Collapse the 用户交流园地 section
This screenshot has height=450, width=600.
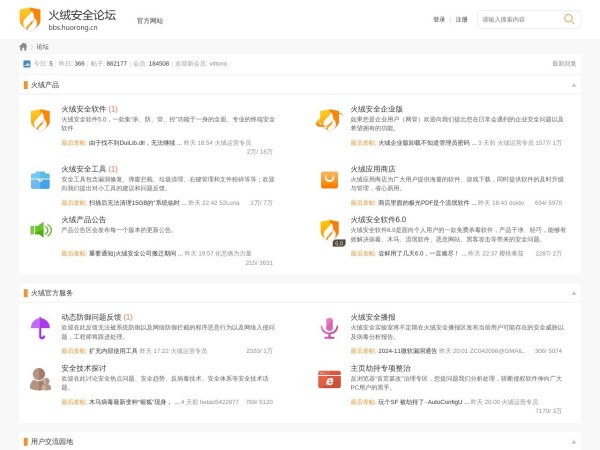coord(574,441)
